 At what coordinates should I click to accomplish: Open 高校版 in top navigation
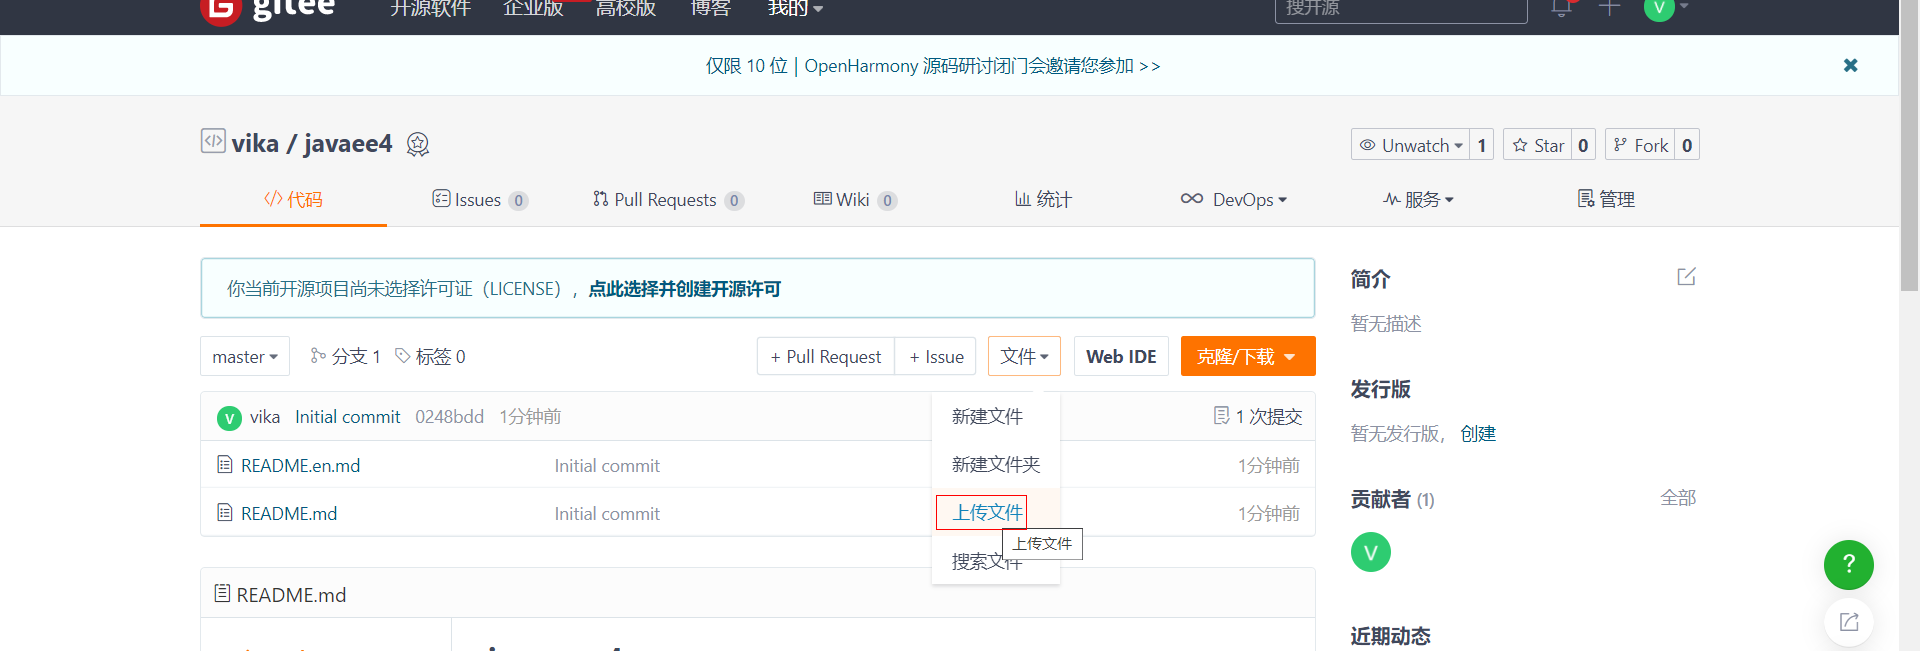pyautogui.click(x=626, y=8)
